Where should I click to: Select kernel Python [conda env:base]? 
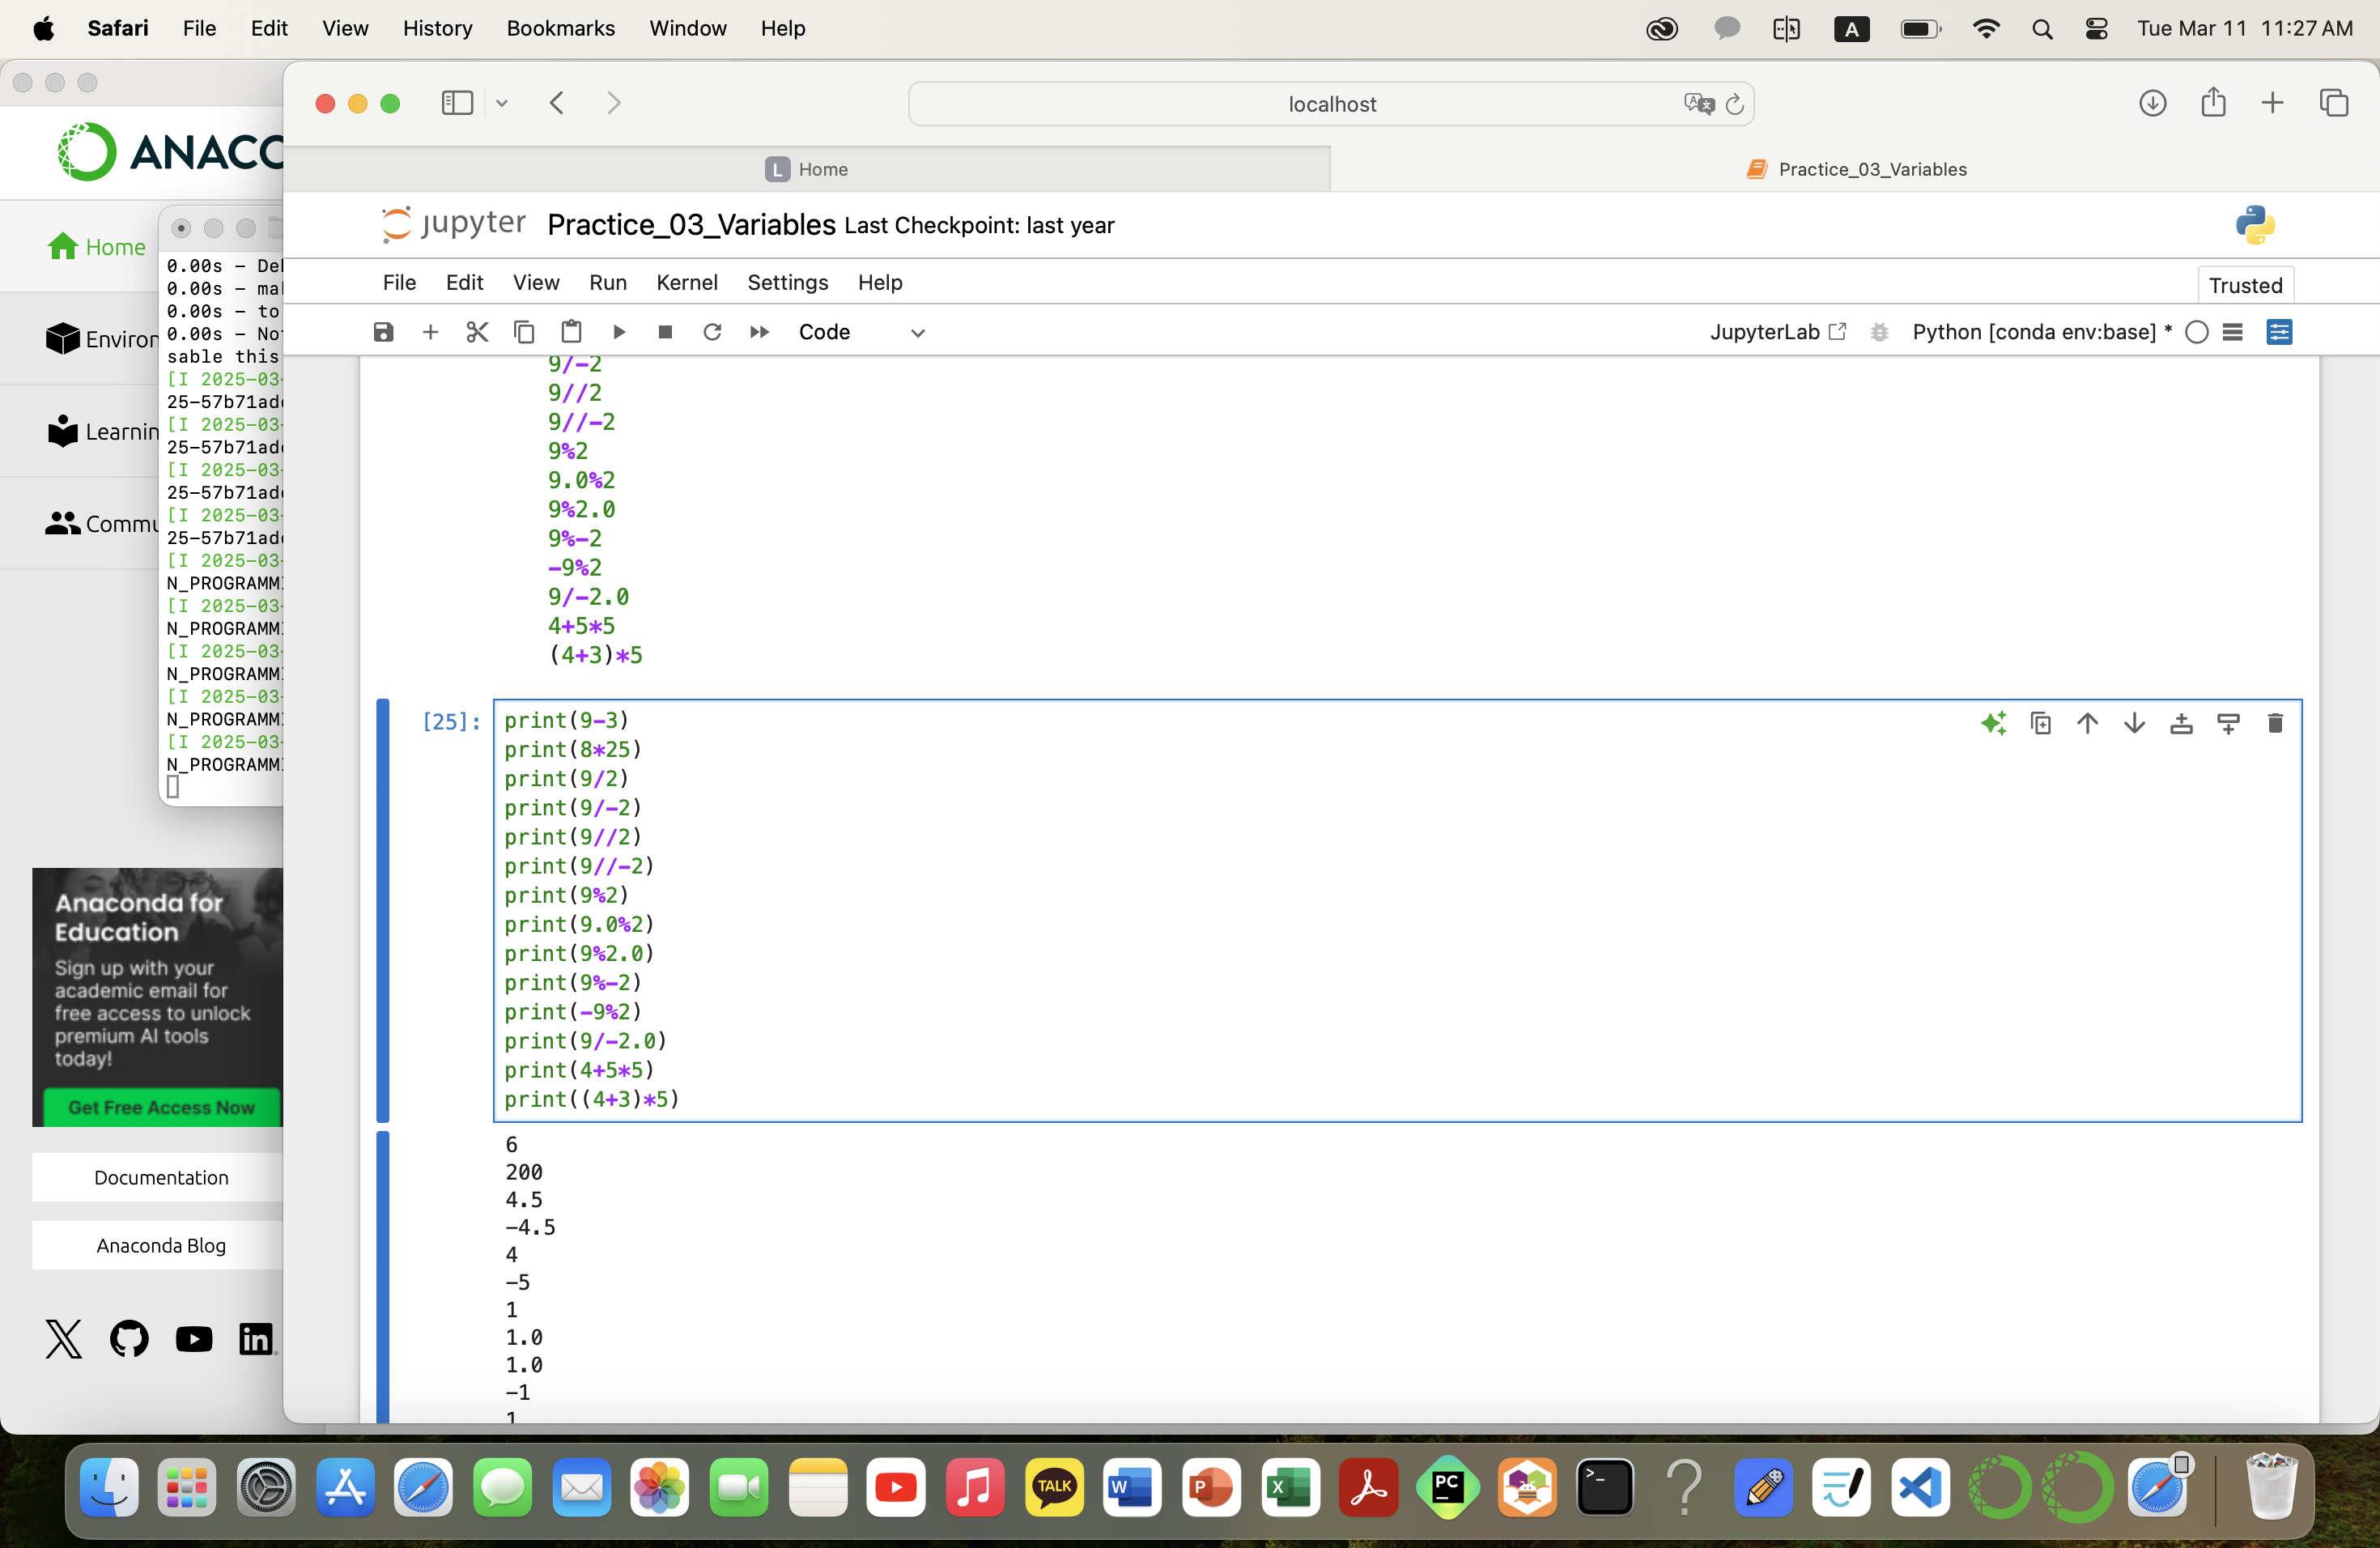coord(2040,332)
